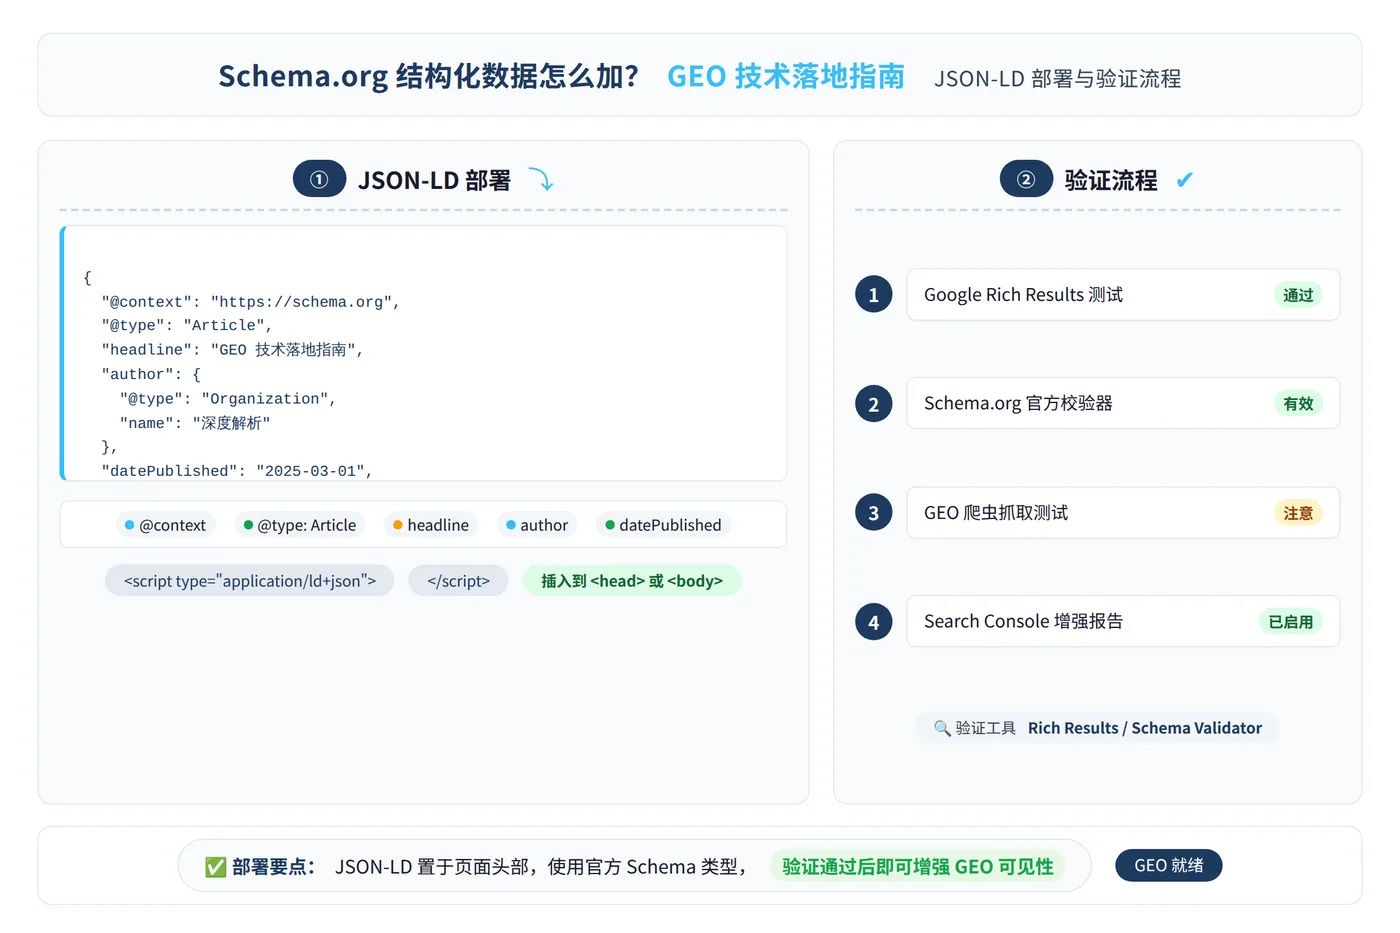Click the blue checkmark icon after 验证流程
This screenshot has height=933, width=1400.
point(1185,180)
